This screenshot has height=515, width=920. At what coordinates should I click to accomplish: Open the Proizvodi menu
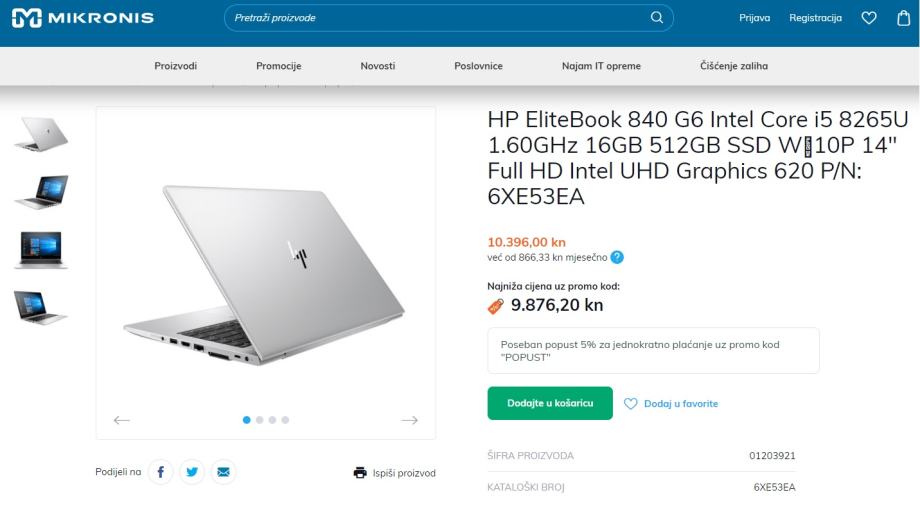[175, 66]
